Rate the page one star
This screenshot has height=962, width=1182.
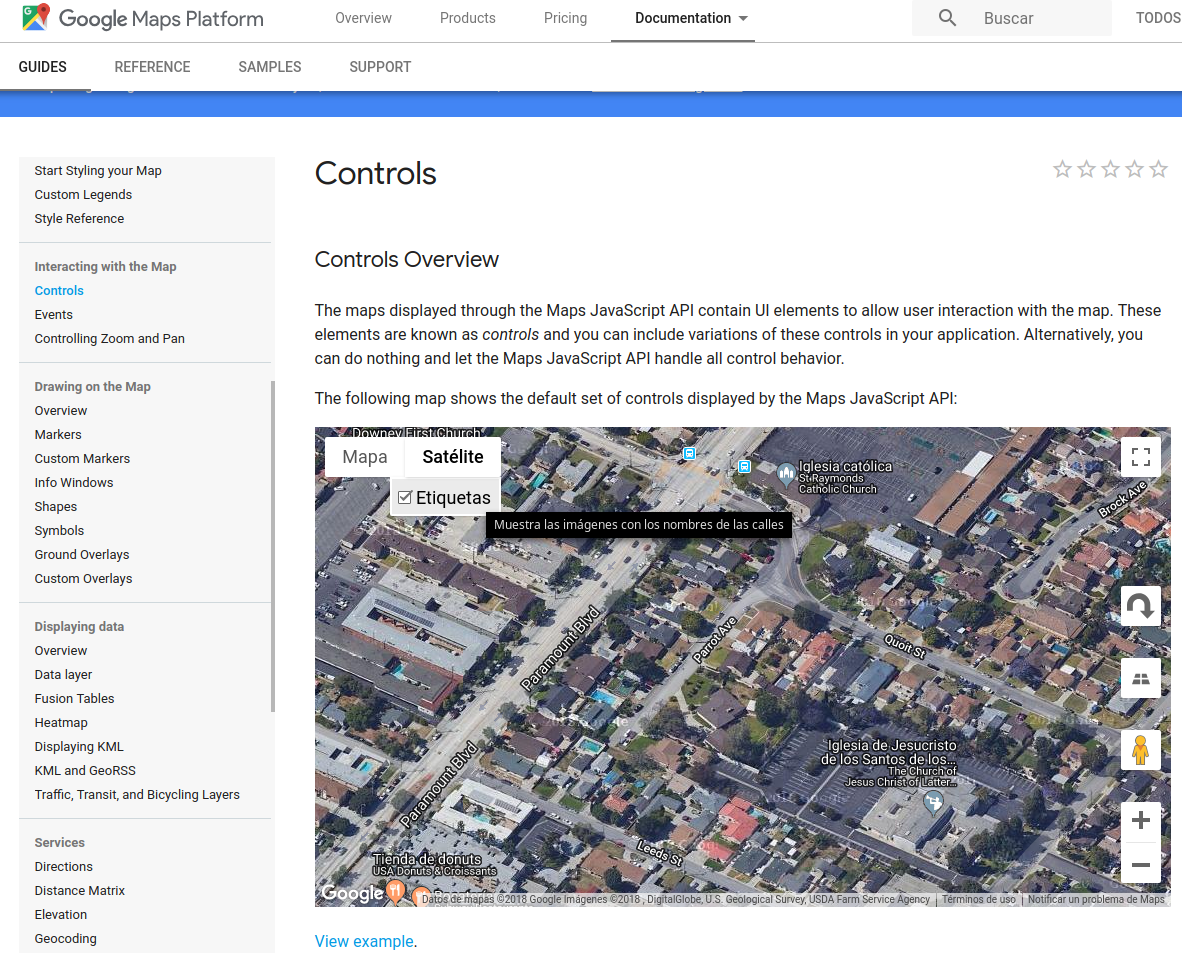(1062, 169)
